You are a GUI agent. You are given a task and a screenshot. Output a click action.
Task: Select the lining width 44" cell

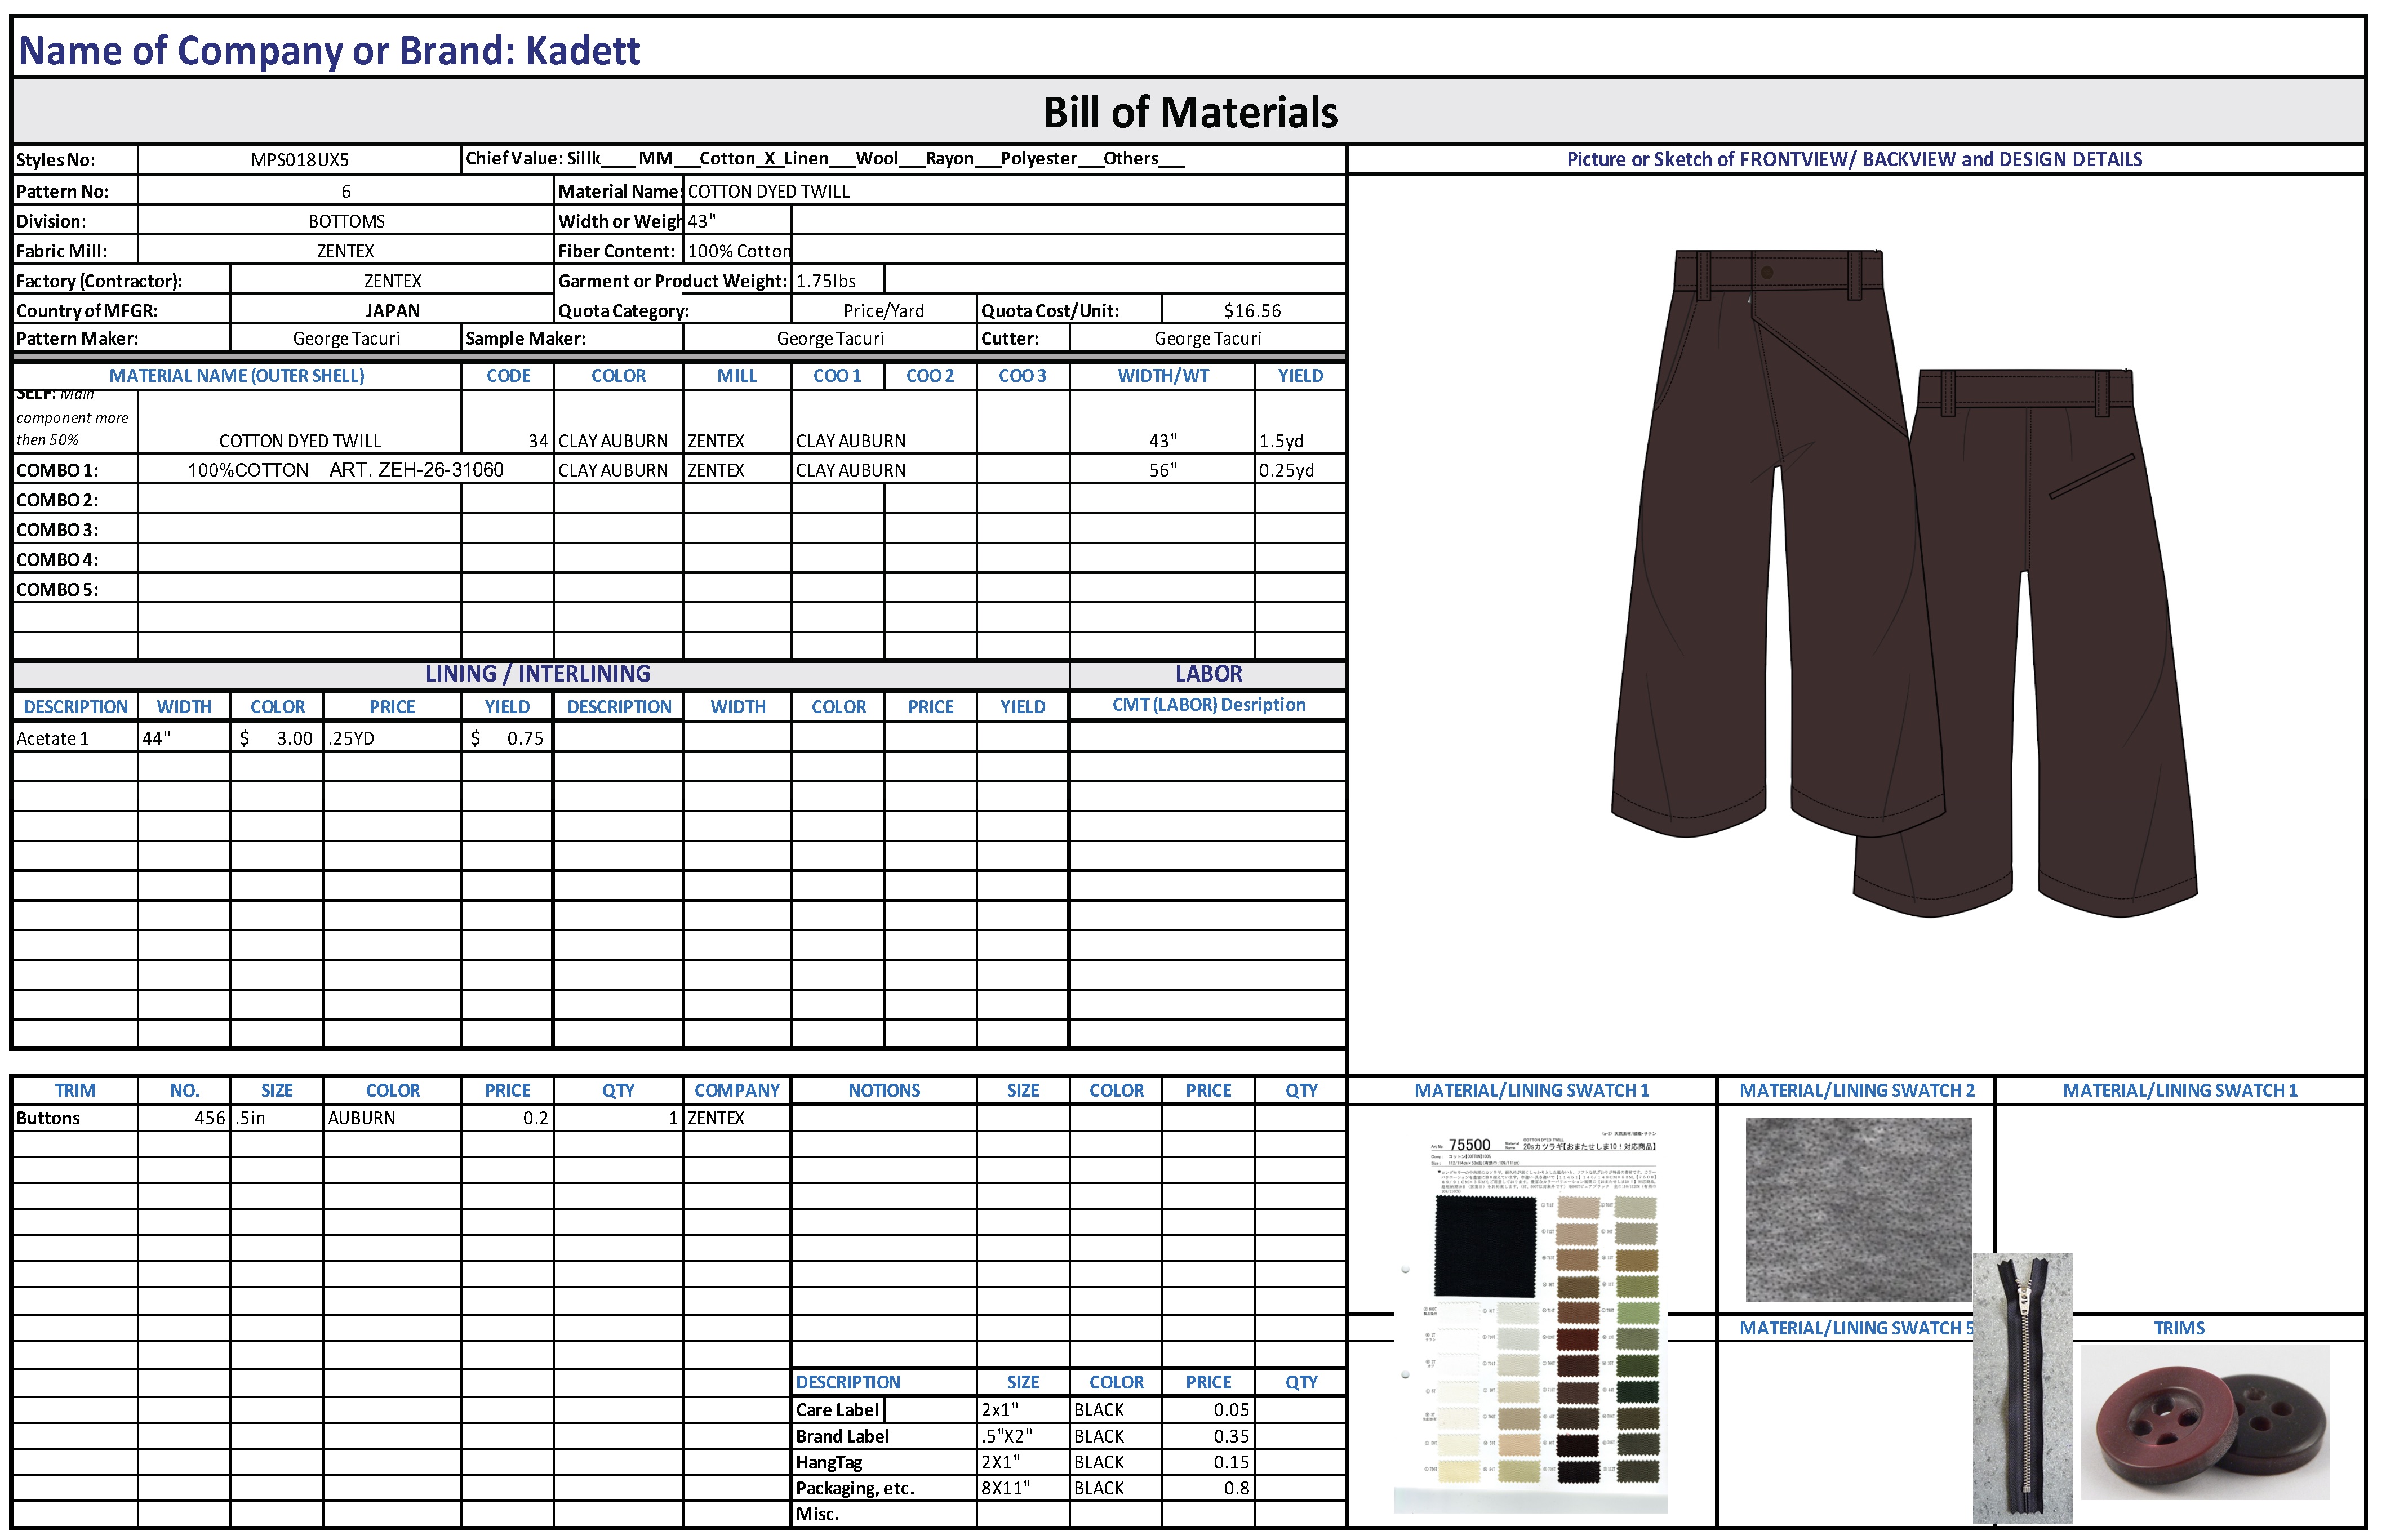[x=184, y=738]
